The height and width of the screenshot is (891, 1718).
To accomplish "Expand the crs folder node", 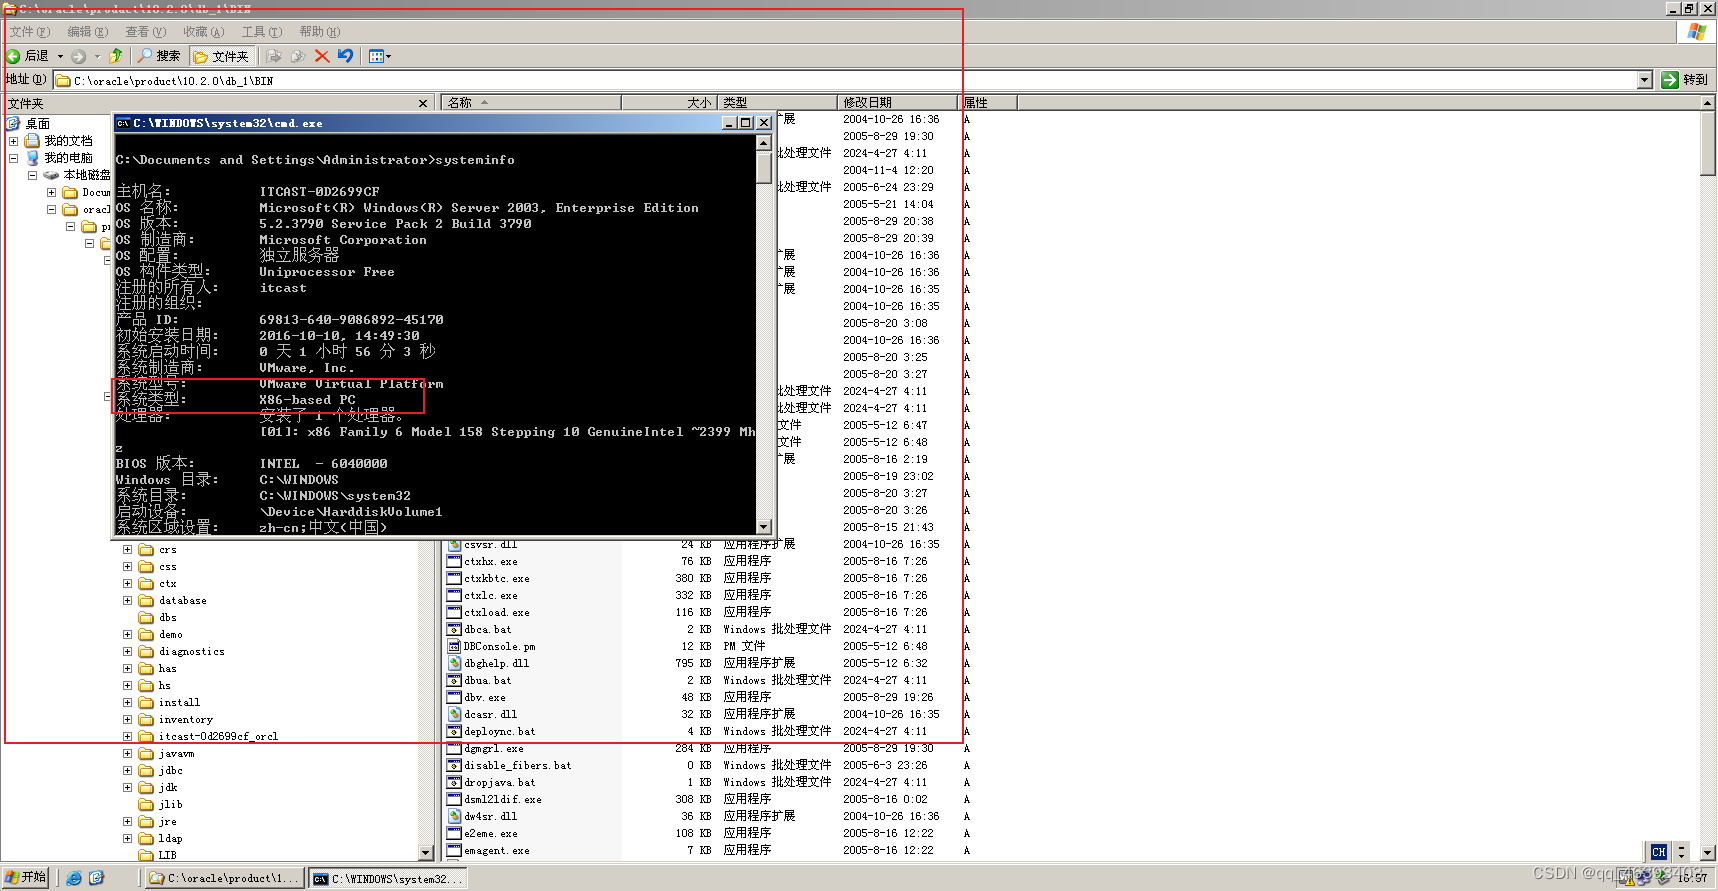I will (127, 550).
